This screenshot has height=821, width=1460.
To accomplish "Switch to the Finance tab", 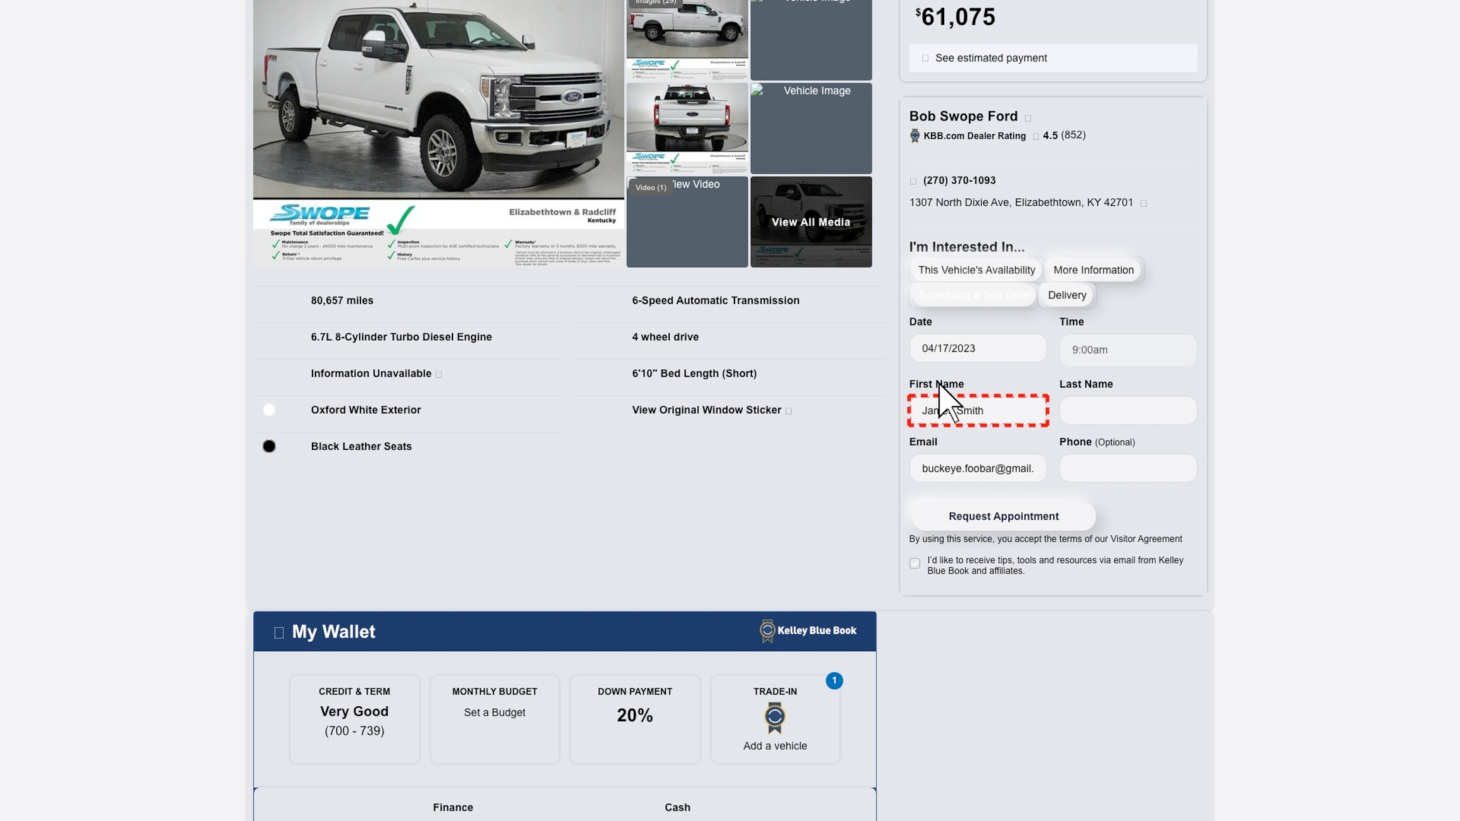I will pos(453,807).
